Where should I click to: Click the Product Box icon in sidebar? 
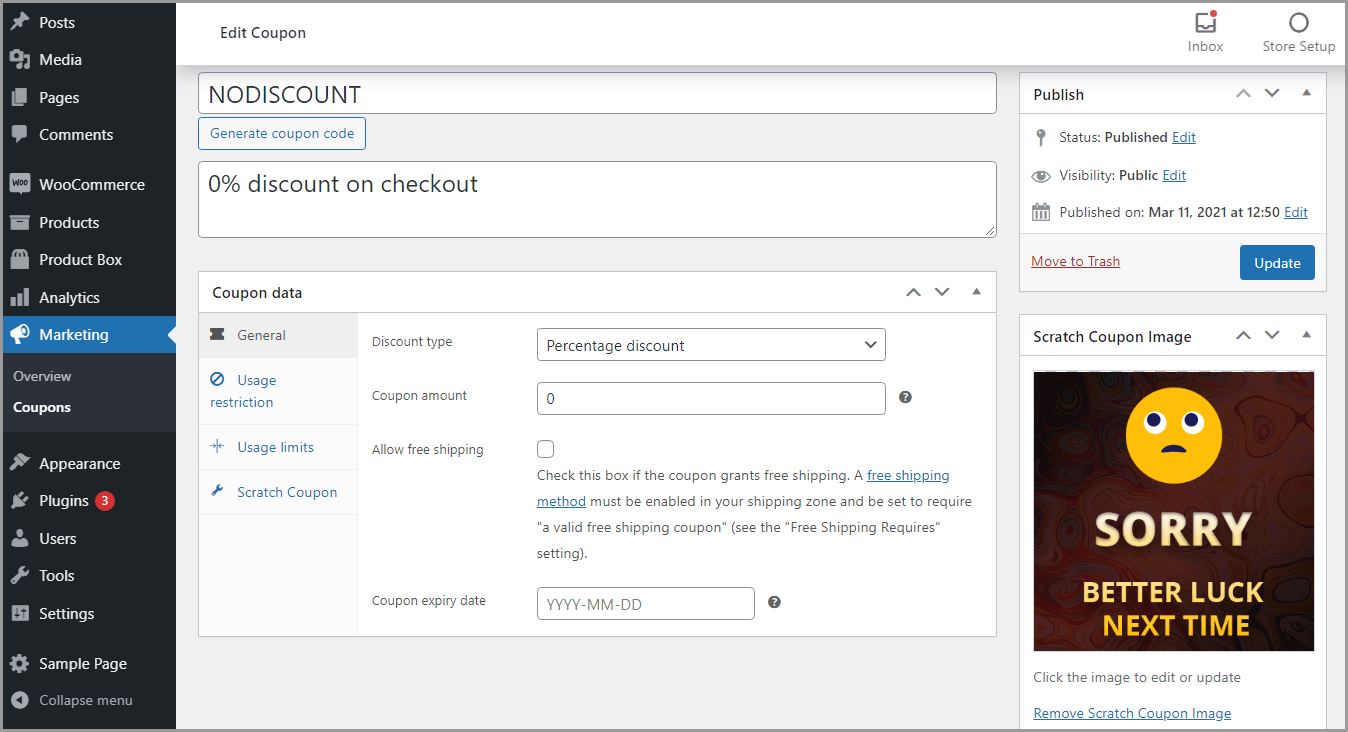(x=19, y=259)
